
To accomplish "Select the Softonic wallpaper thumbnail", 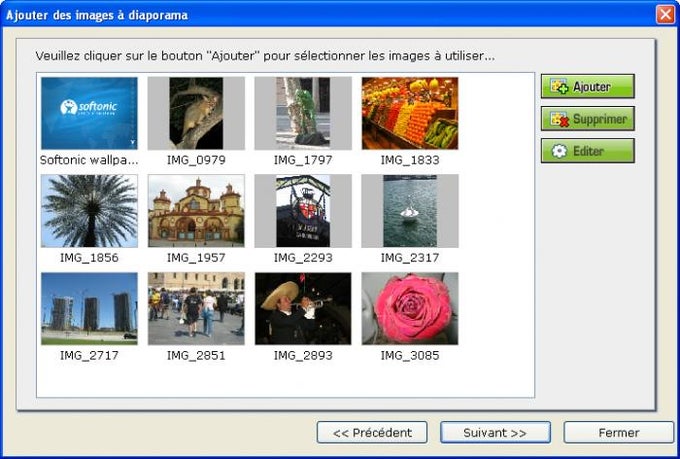I will coord(89,113).
